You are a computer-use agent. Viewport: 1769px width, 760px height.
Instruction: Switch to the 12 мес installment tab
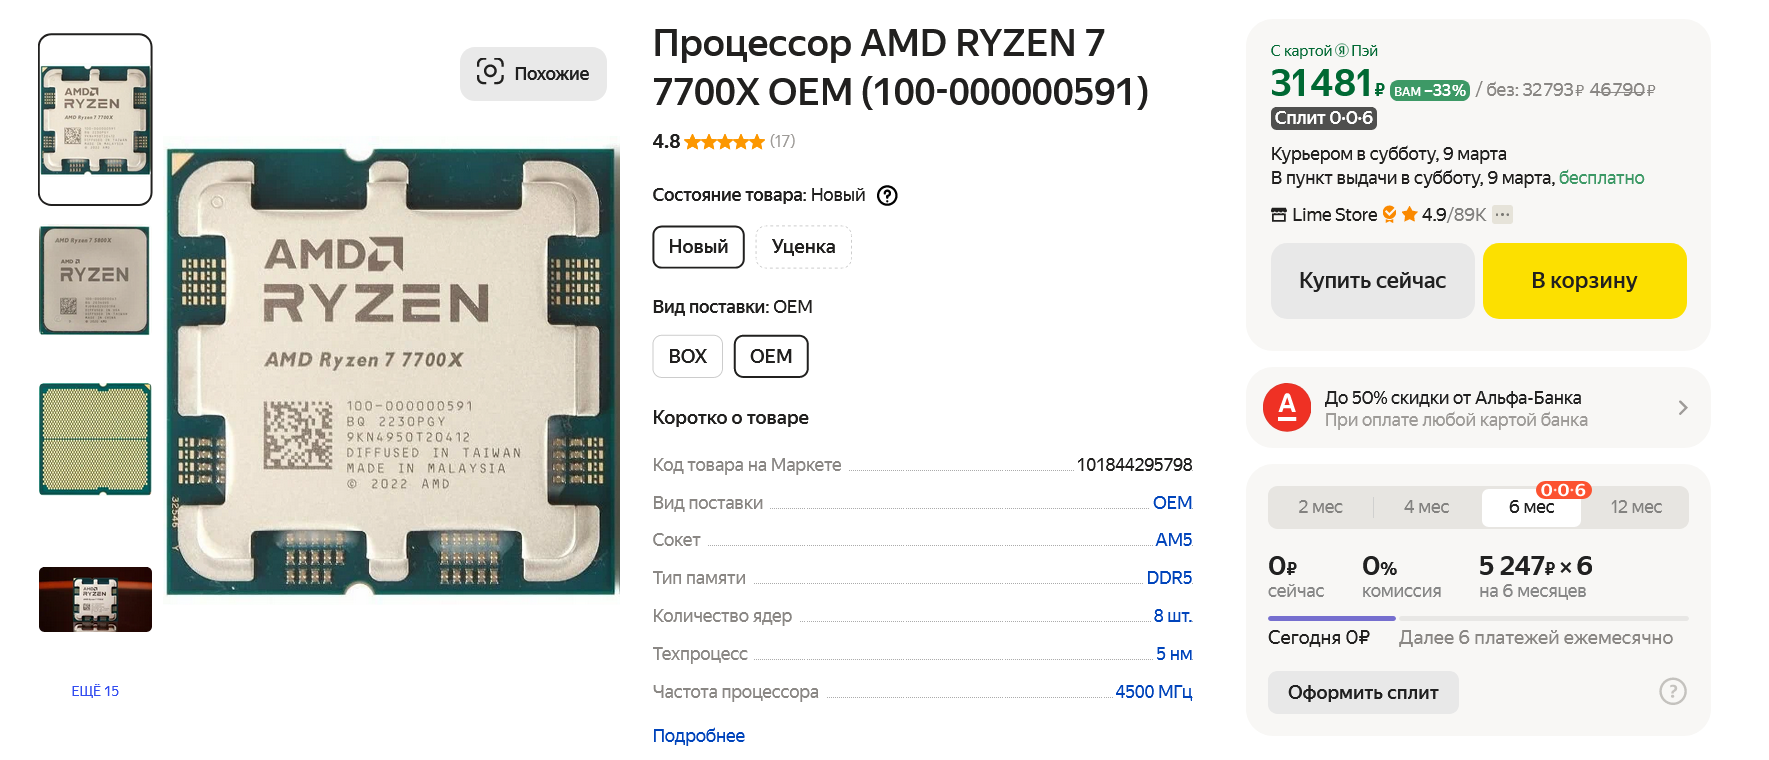pos(1635,507)
